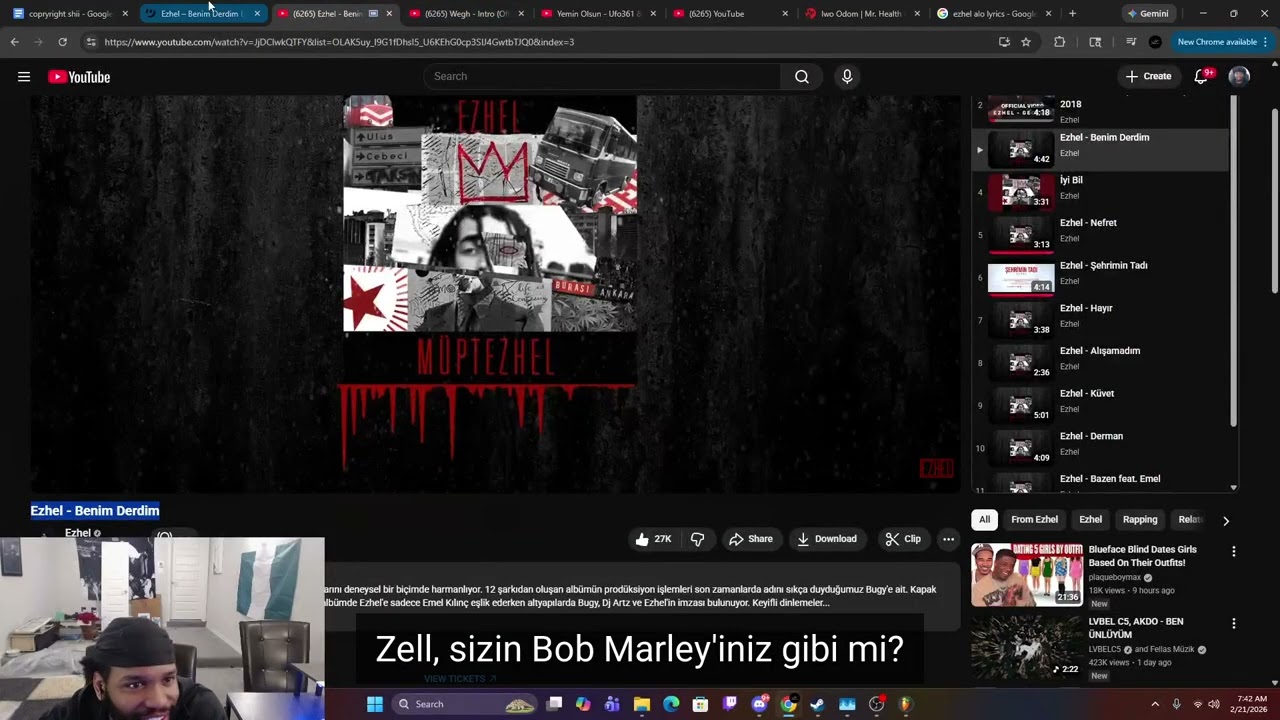The height and width of the screenshot is (720, 1280).
Task: Open the Windows Start menu
Action: coord(374,704)
